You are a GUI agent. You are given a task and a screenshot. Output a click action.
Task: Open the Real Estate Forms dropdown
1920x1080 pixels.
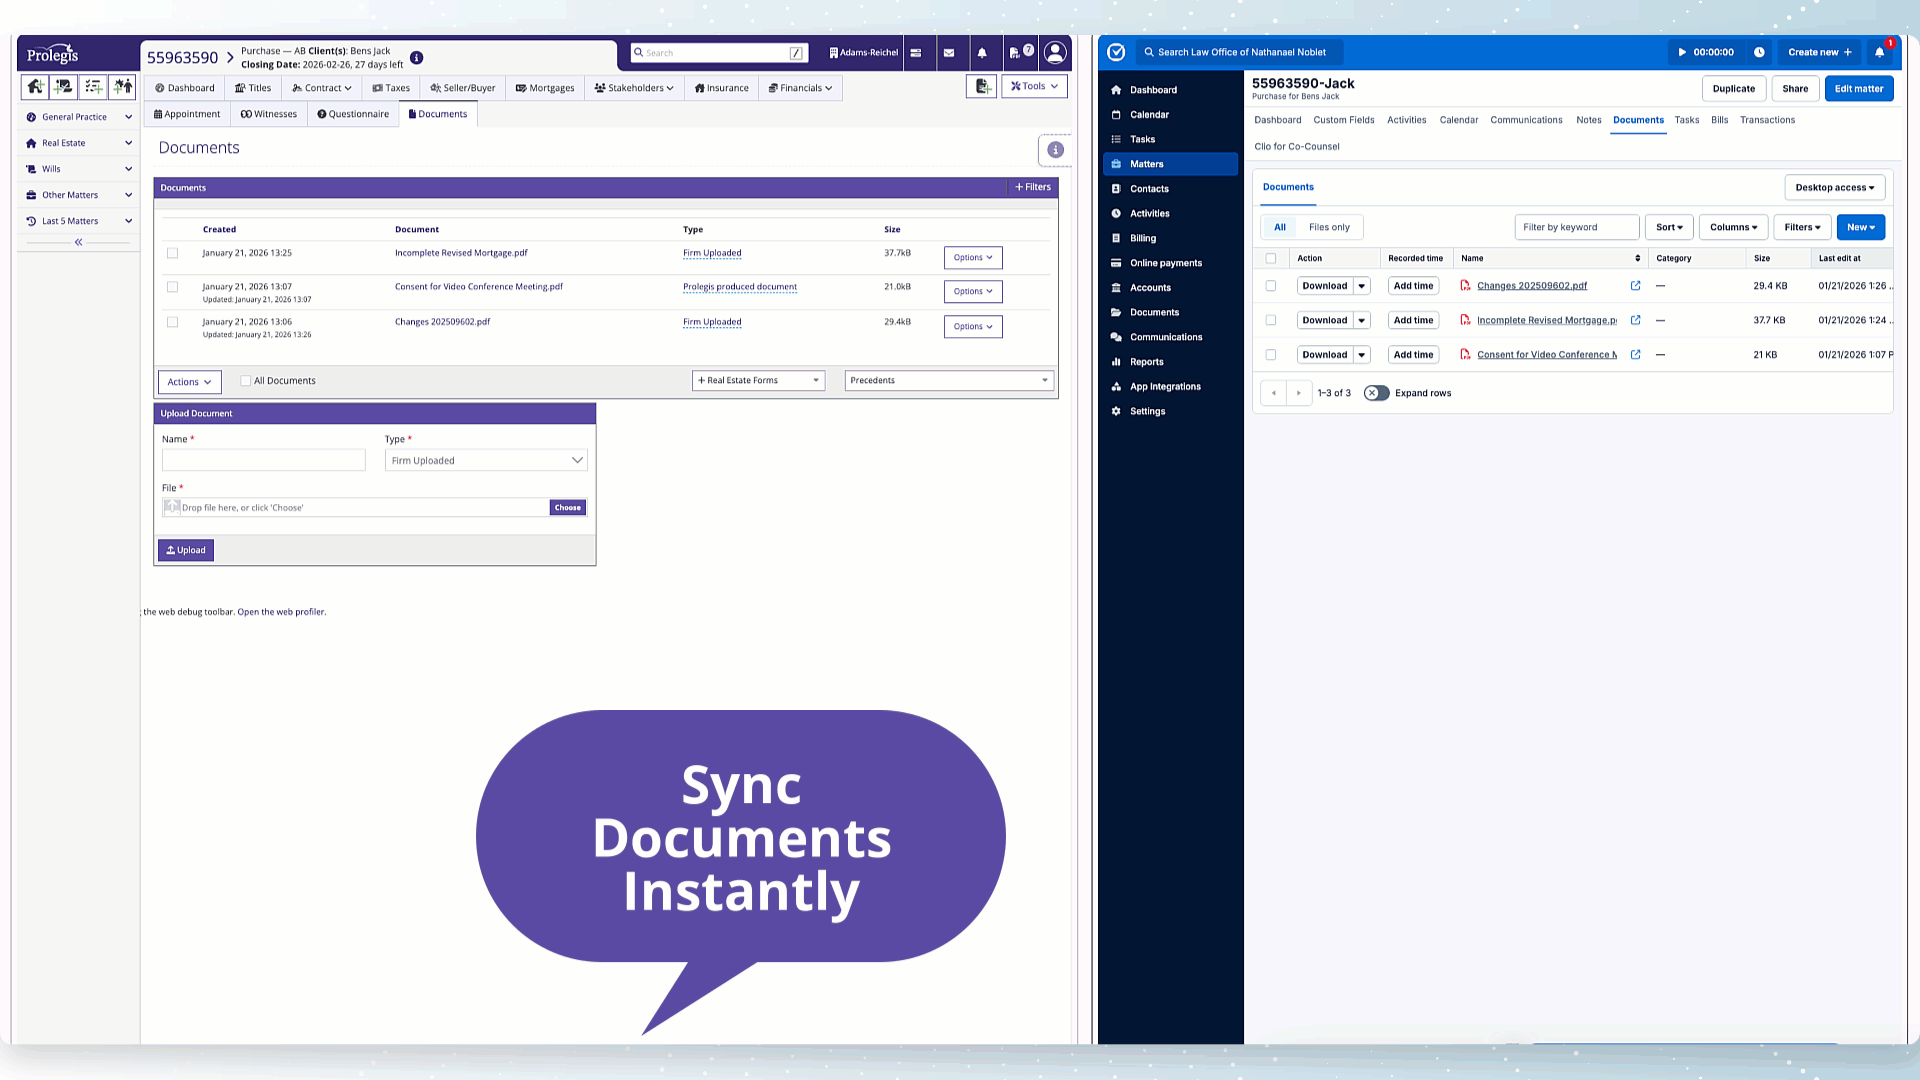(758, 381)
